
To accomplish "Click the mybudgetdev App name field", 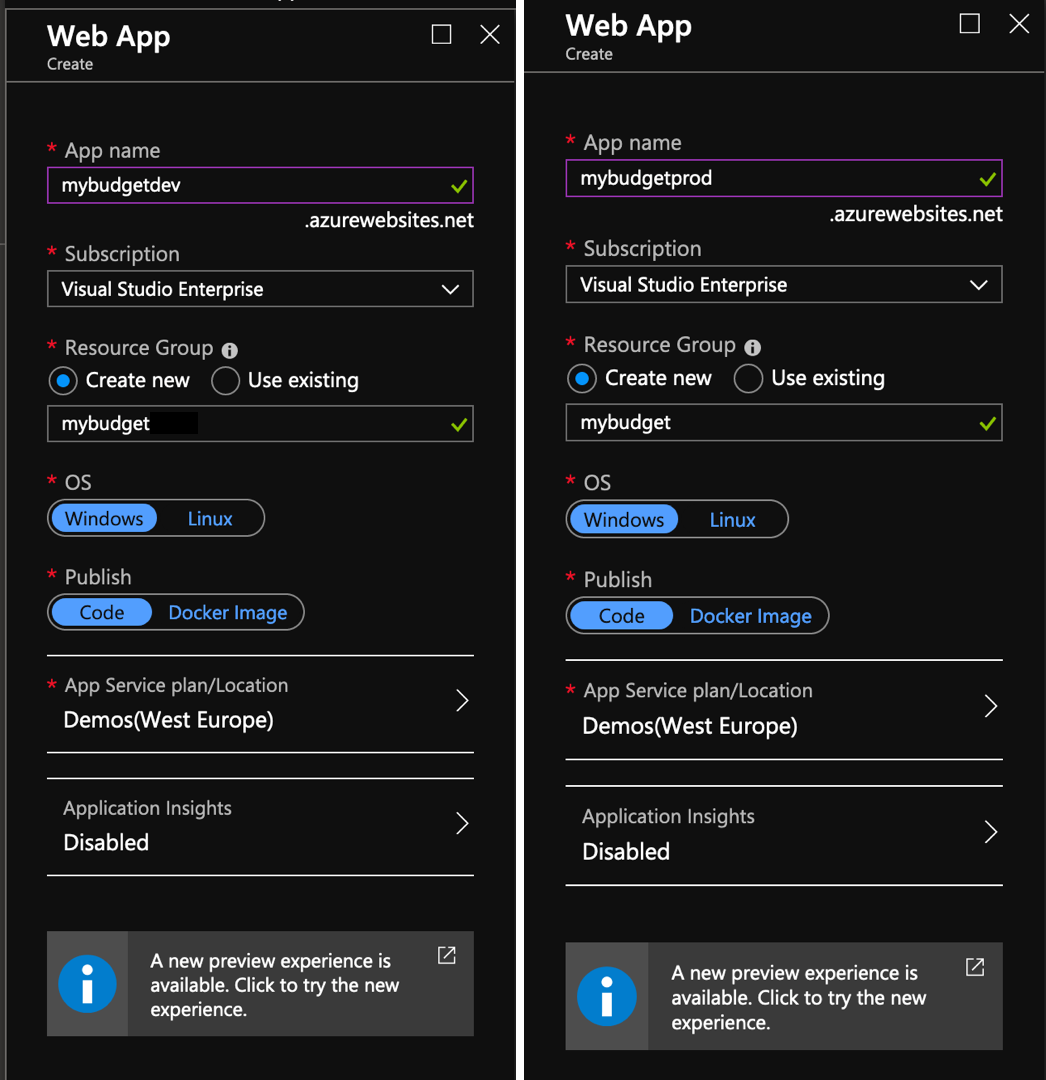I will tap(250, 185).
